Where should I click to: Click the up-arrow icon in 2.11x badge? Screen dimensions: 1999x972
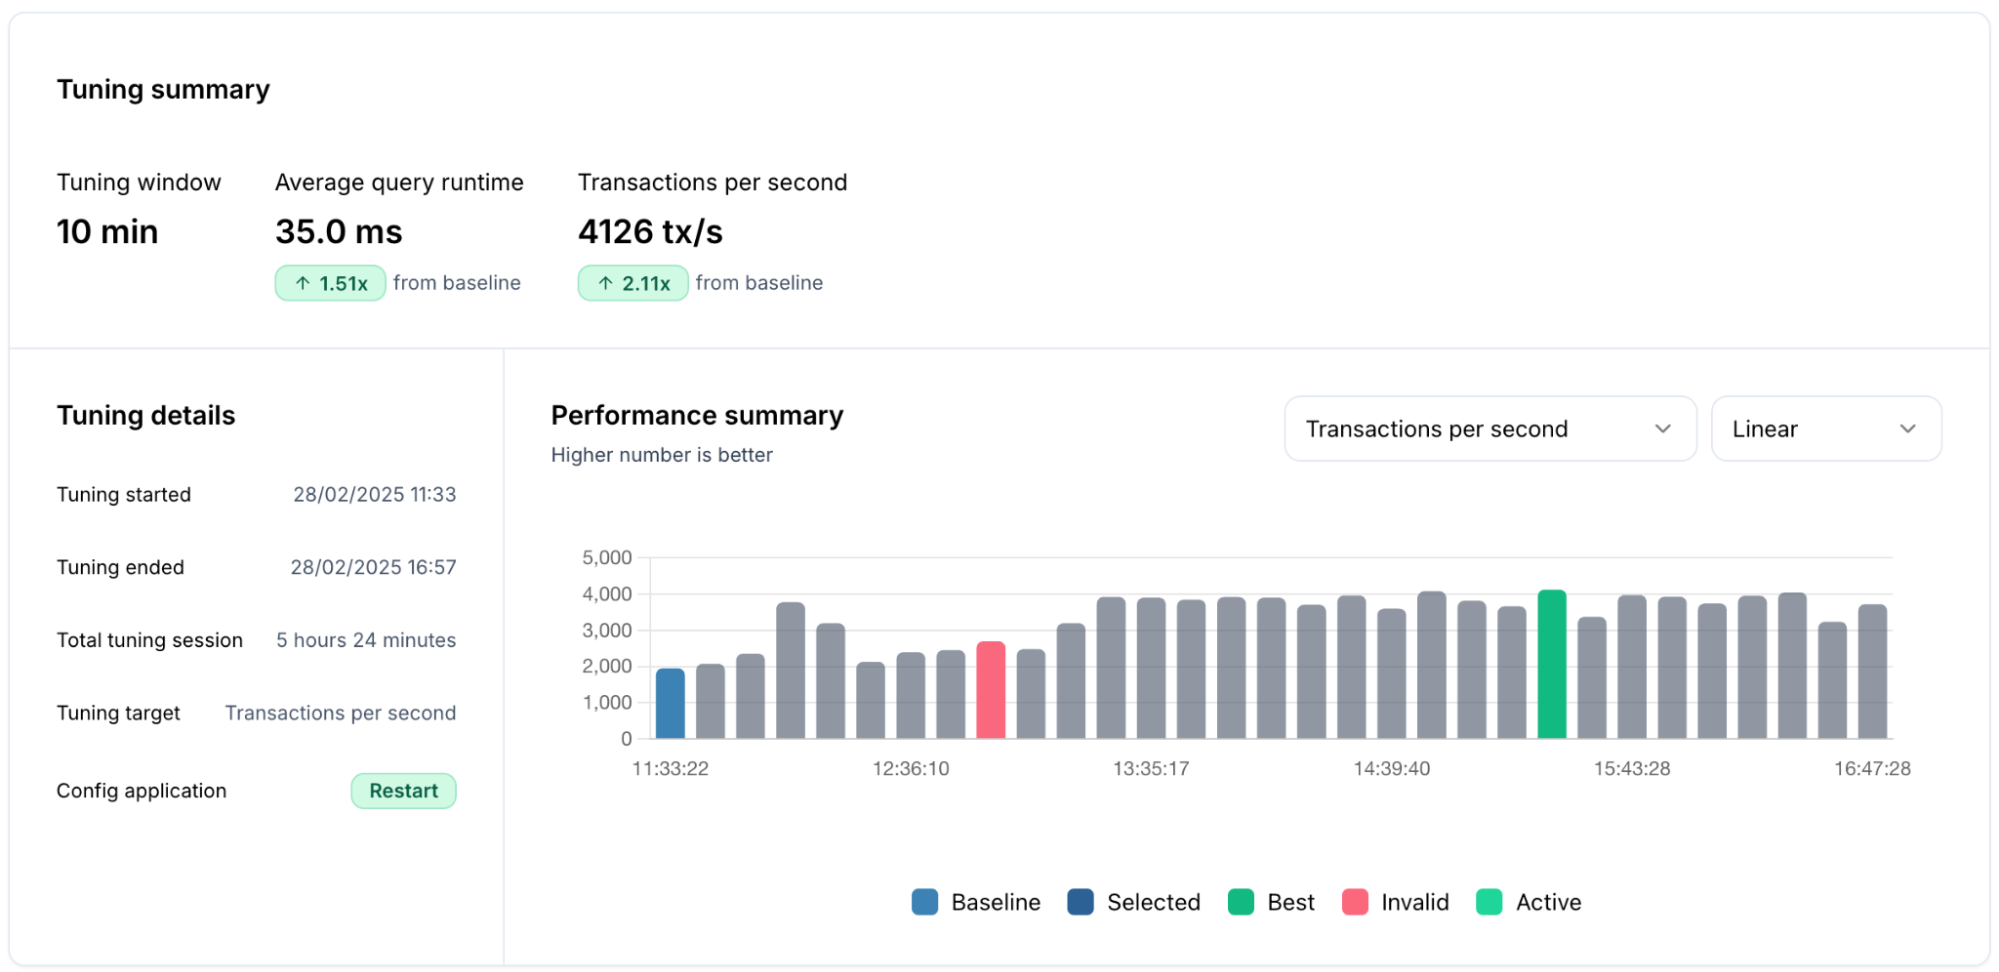(x=605, y=284)
